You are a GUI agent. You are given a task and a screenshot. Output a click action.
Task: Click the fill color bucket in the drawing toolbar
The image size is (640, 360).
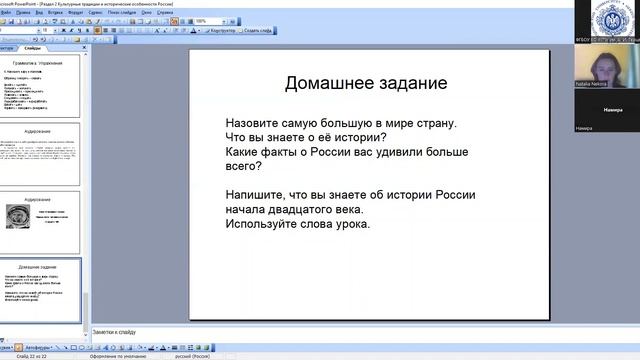click(140, 348)
